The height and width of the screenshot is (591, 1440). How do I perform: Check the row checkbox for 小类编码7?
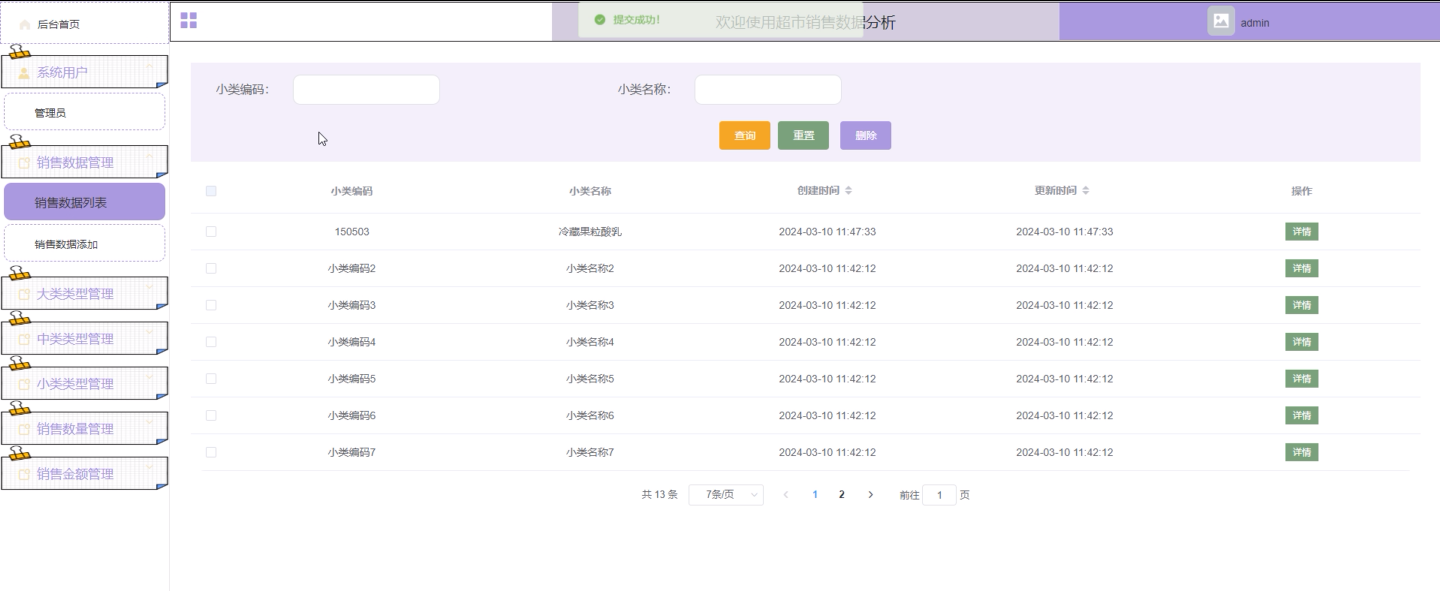pyautogui.click(x=211, y=452)
